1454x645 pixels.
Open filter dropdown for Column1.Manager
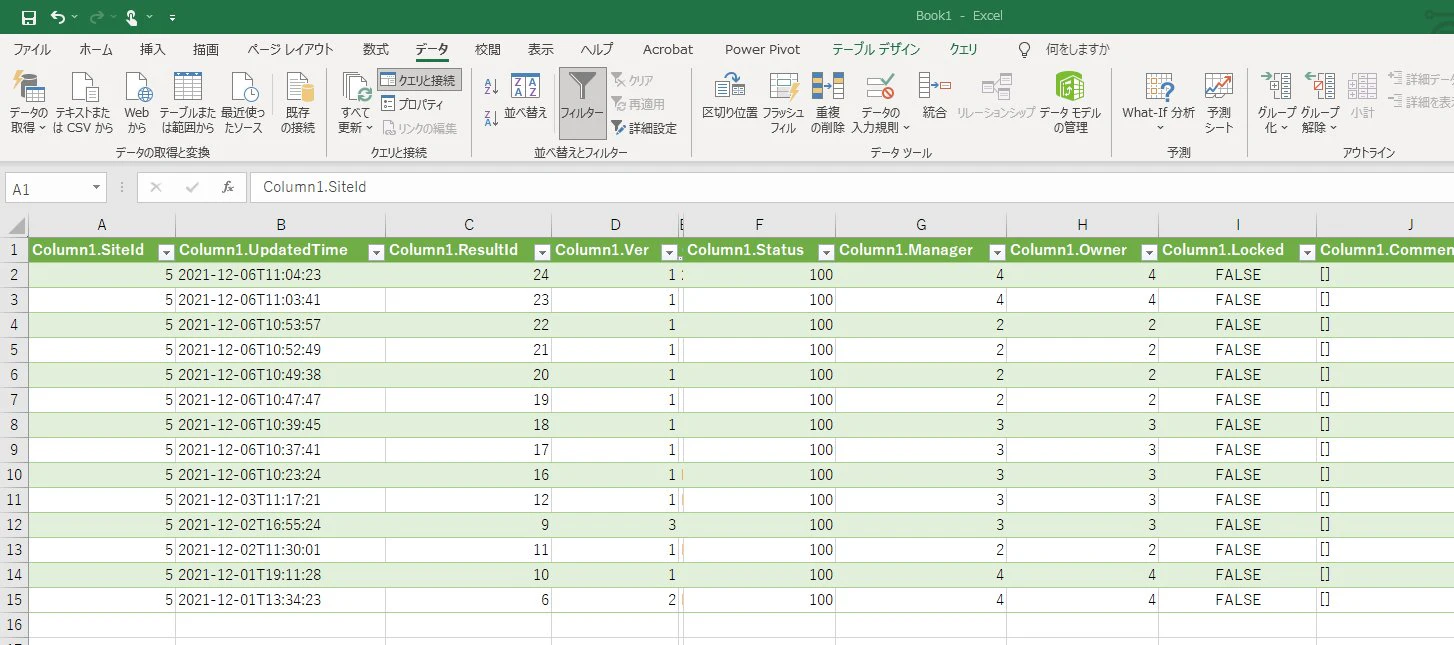[x=997, y=252]
